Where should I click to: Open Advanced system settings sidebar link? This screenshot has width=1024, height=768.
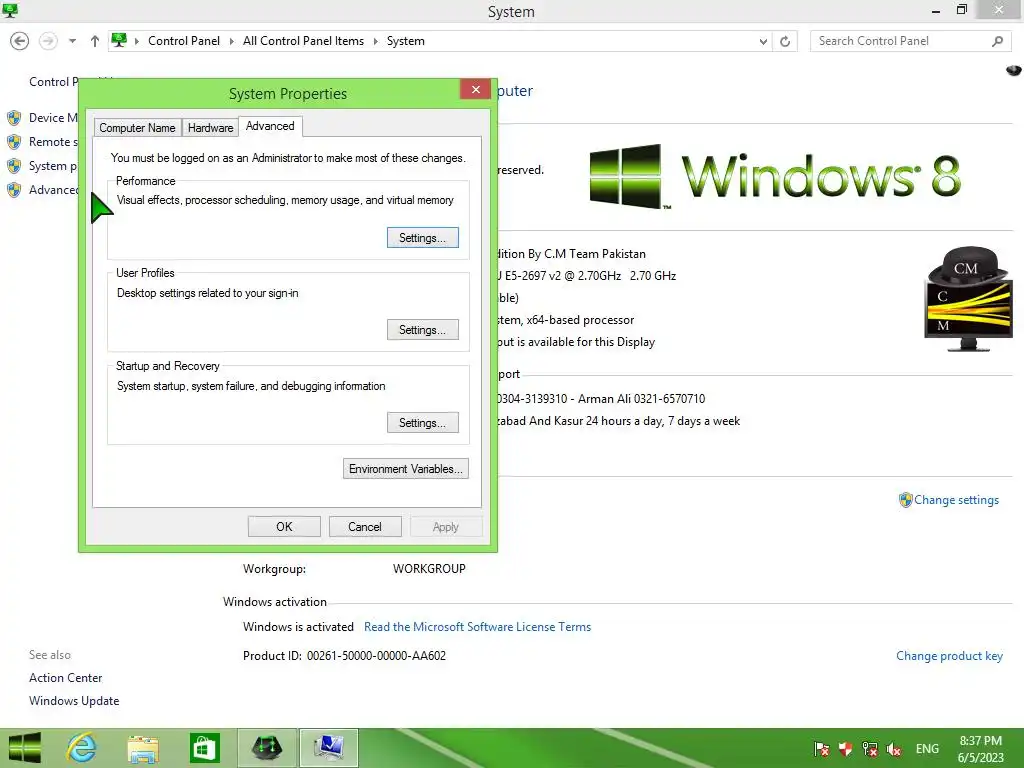click(x=53, y=190)
